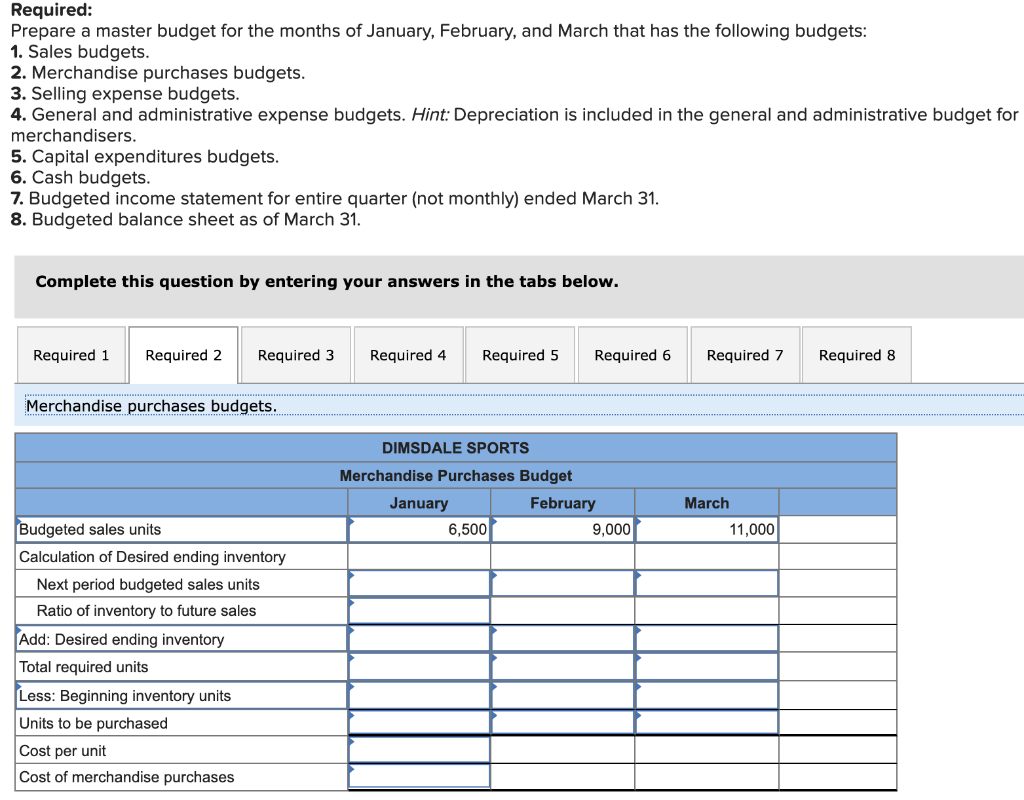1024x800 pixels.
Task: Click the January cost per unit cell
Action: pyautogui.click(x=419, y=750)
